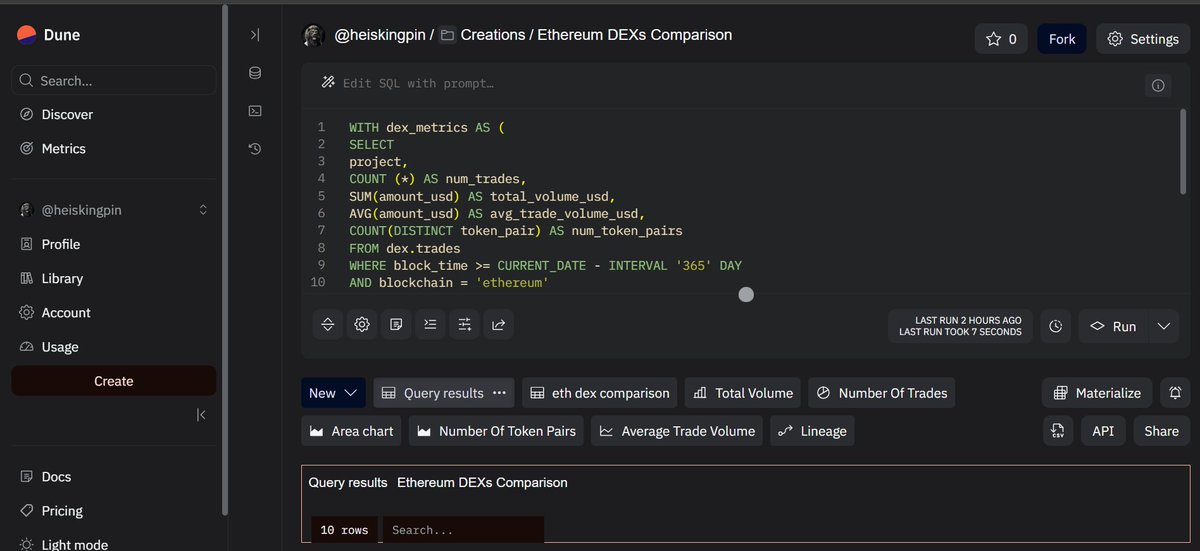
Task: Click the info icon in SQL prompt bar
Action: 1158,85
